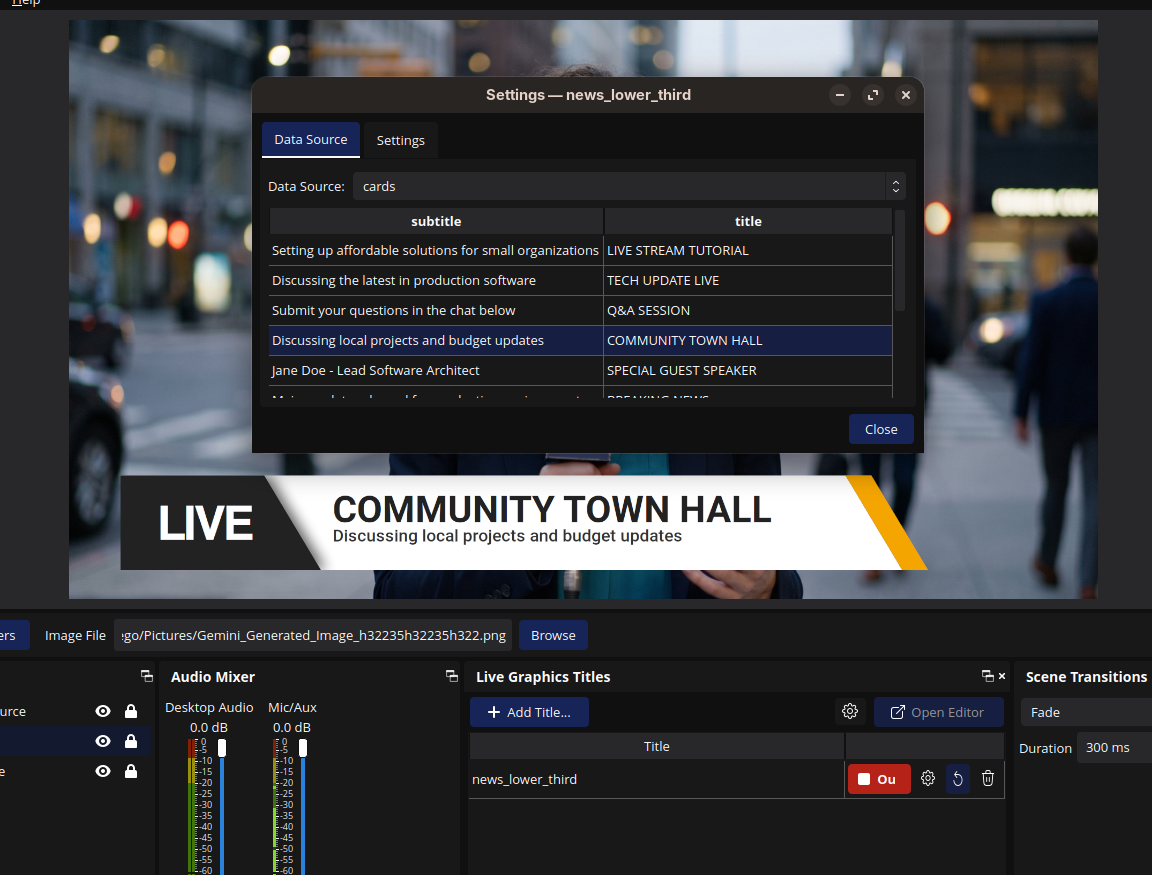Open the Data Source cards dropdown

pos(629,187)
